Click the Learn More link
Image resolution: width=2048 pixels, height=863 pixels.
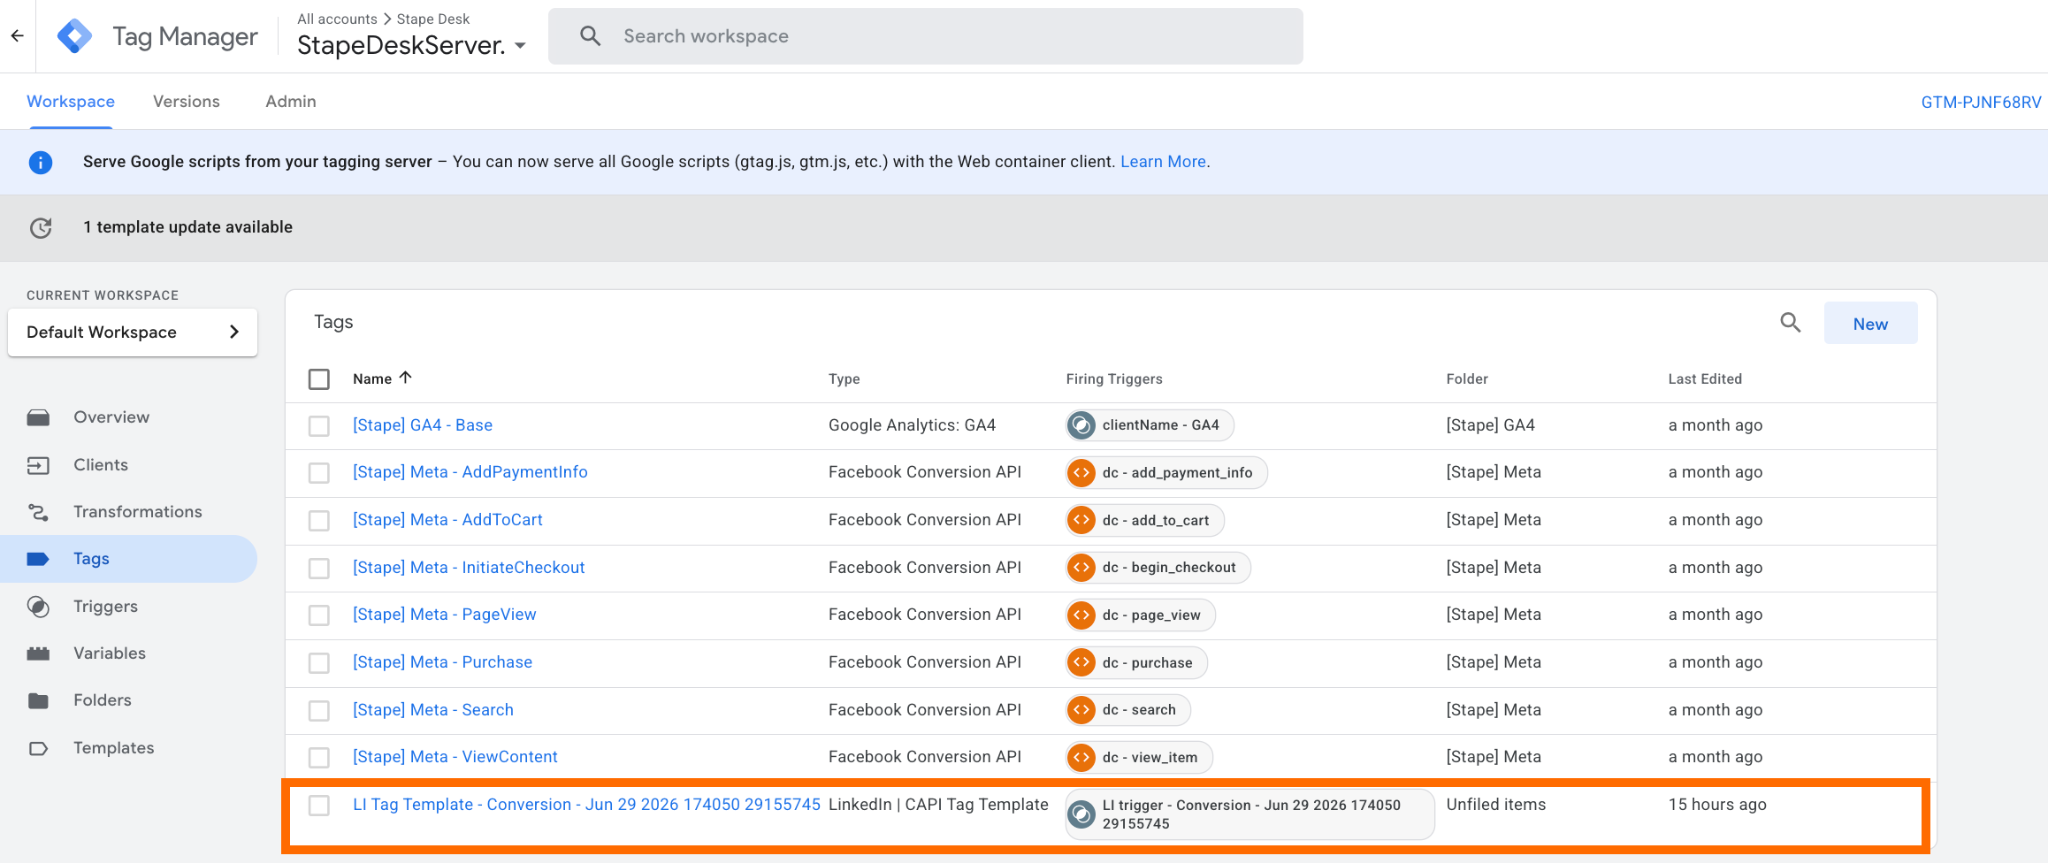(x=1163, y=162)
